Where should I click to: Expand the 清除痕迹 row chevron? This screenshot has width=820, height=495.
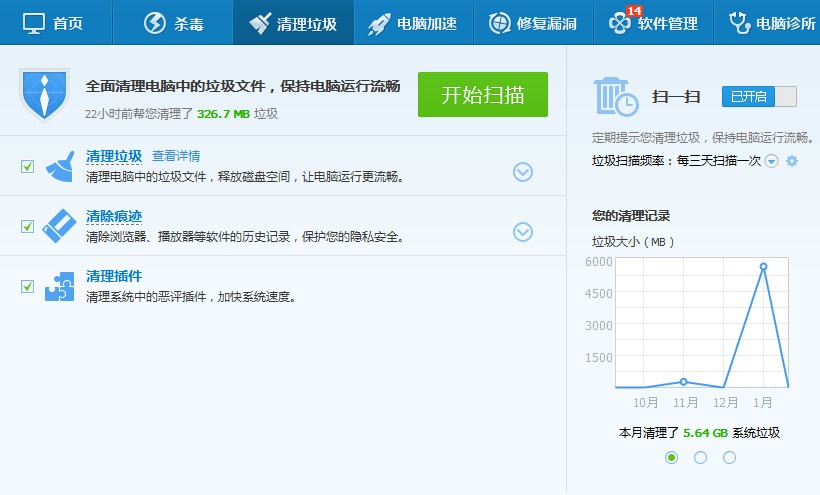523,232
